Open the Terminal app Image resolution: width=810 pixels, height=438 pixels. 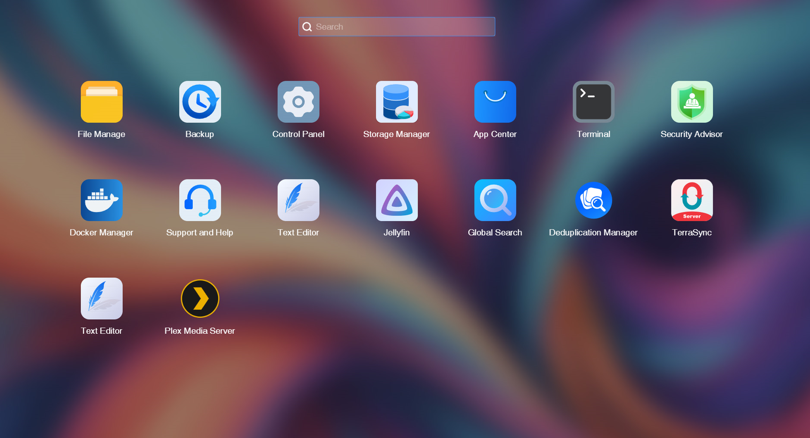click(x=593, y=102)
